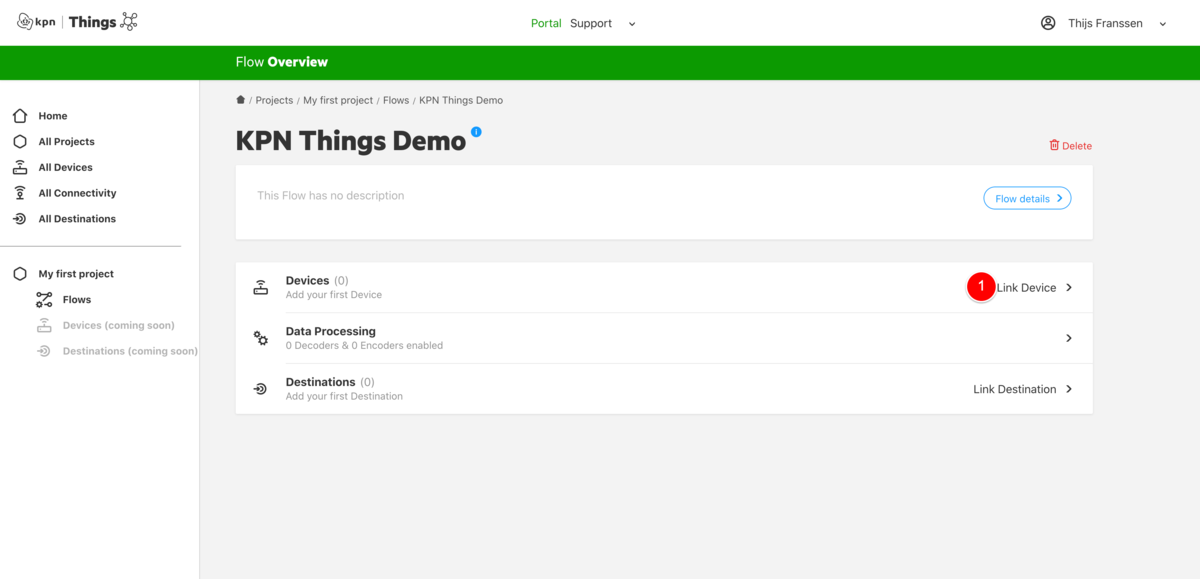
Task: Click the Things network logo icon
Action: tap(129, 22)
